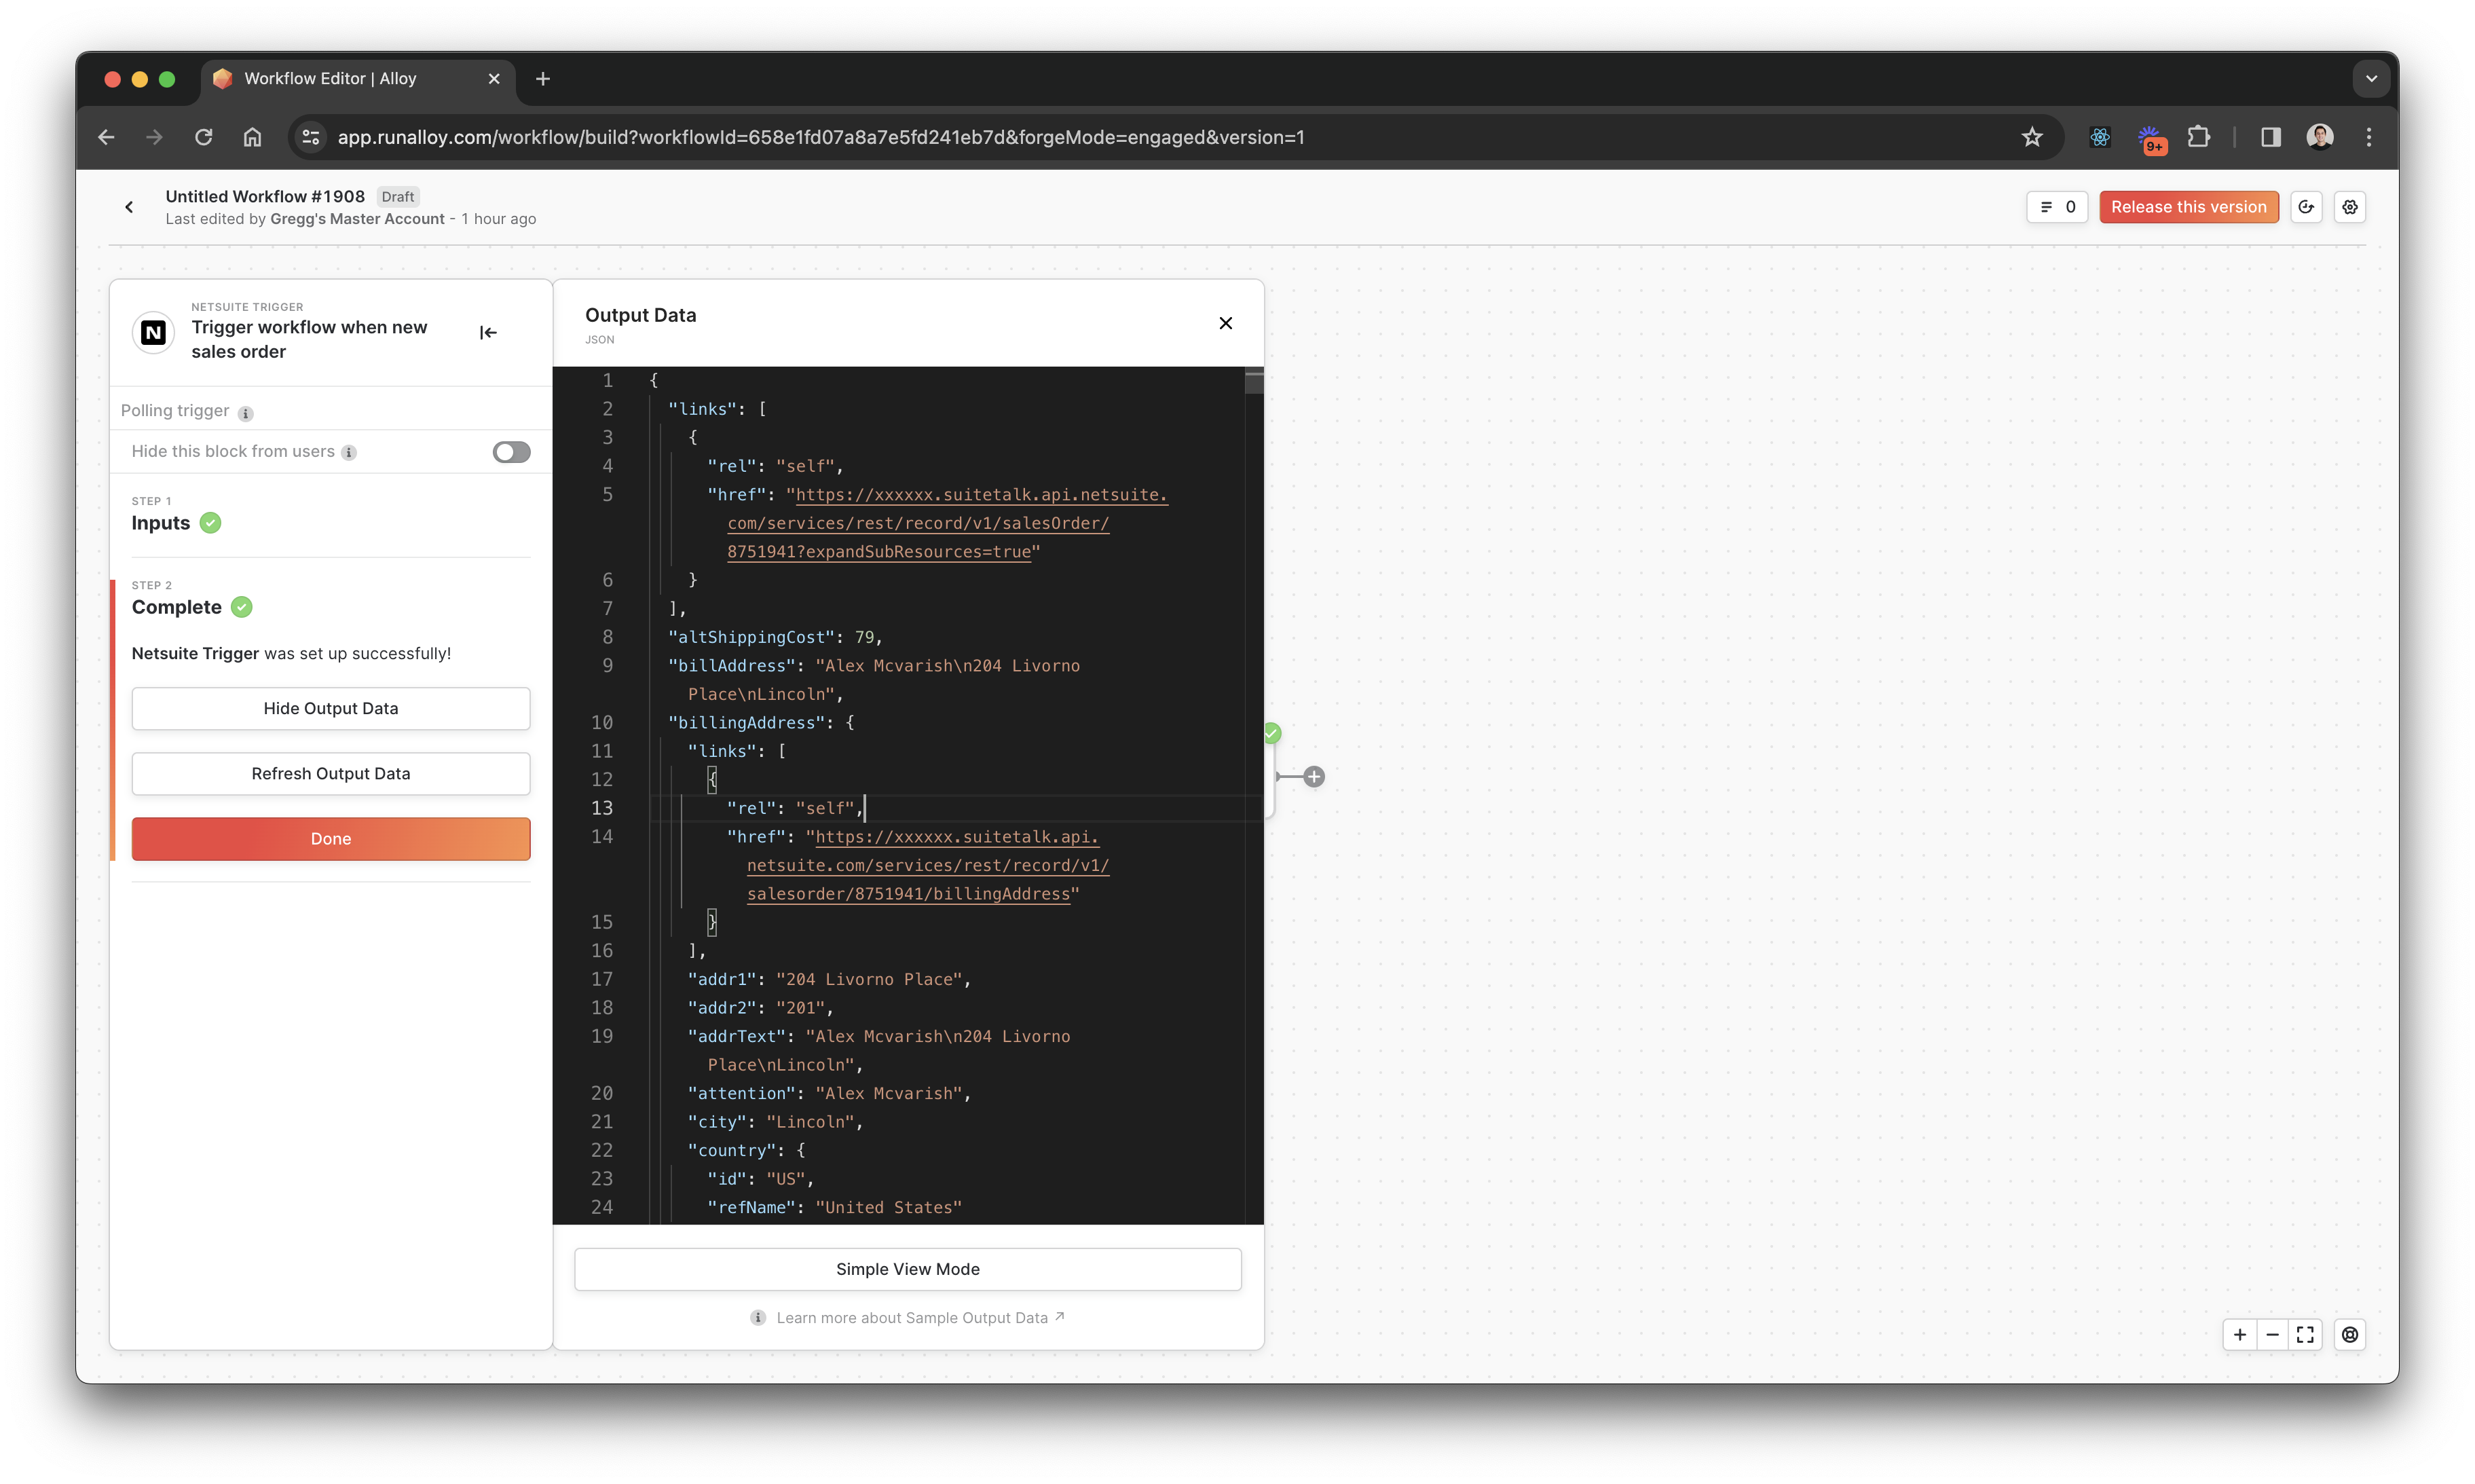Click the JSON editor scrollbar thumb

pyautogui.click(x=1254, y=381)
